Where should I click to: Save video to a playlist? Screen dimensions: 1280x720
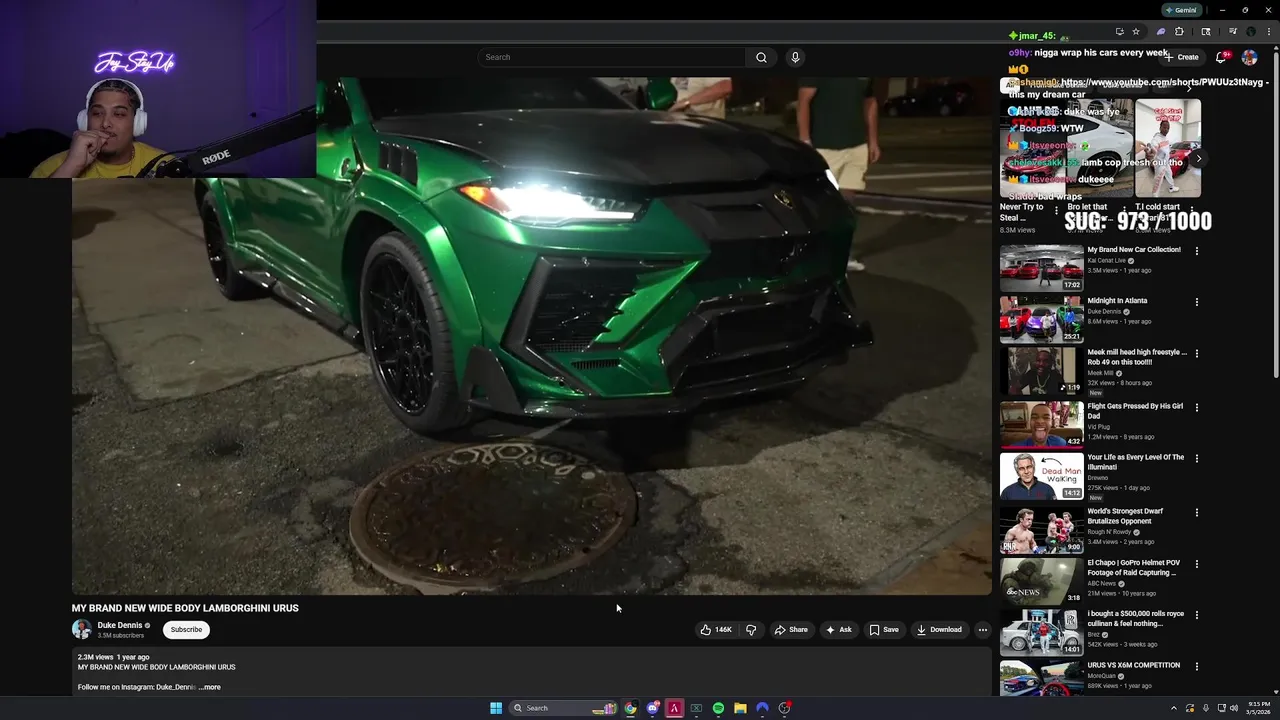[x=883, y=630]
